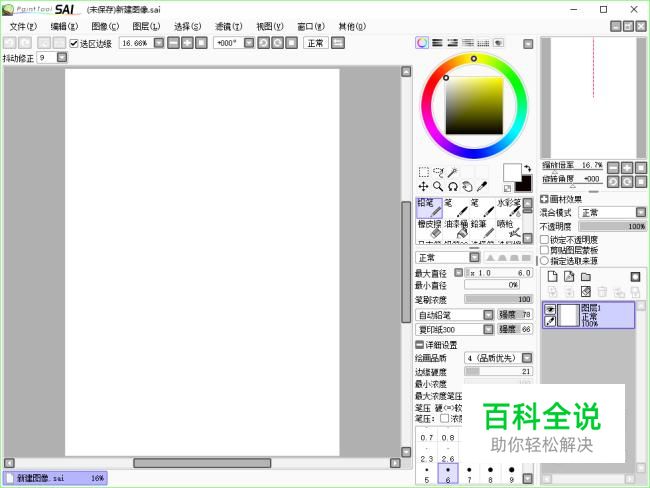Show the swatches panel
650x488 pixels.
[x=483, y=43]
